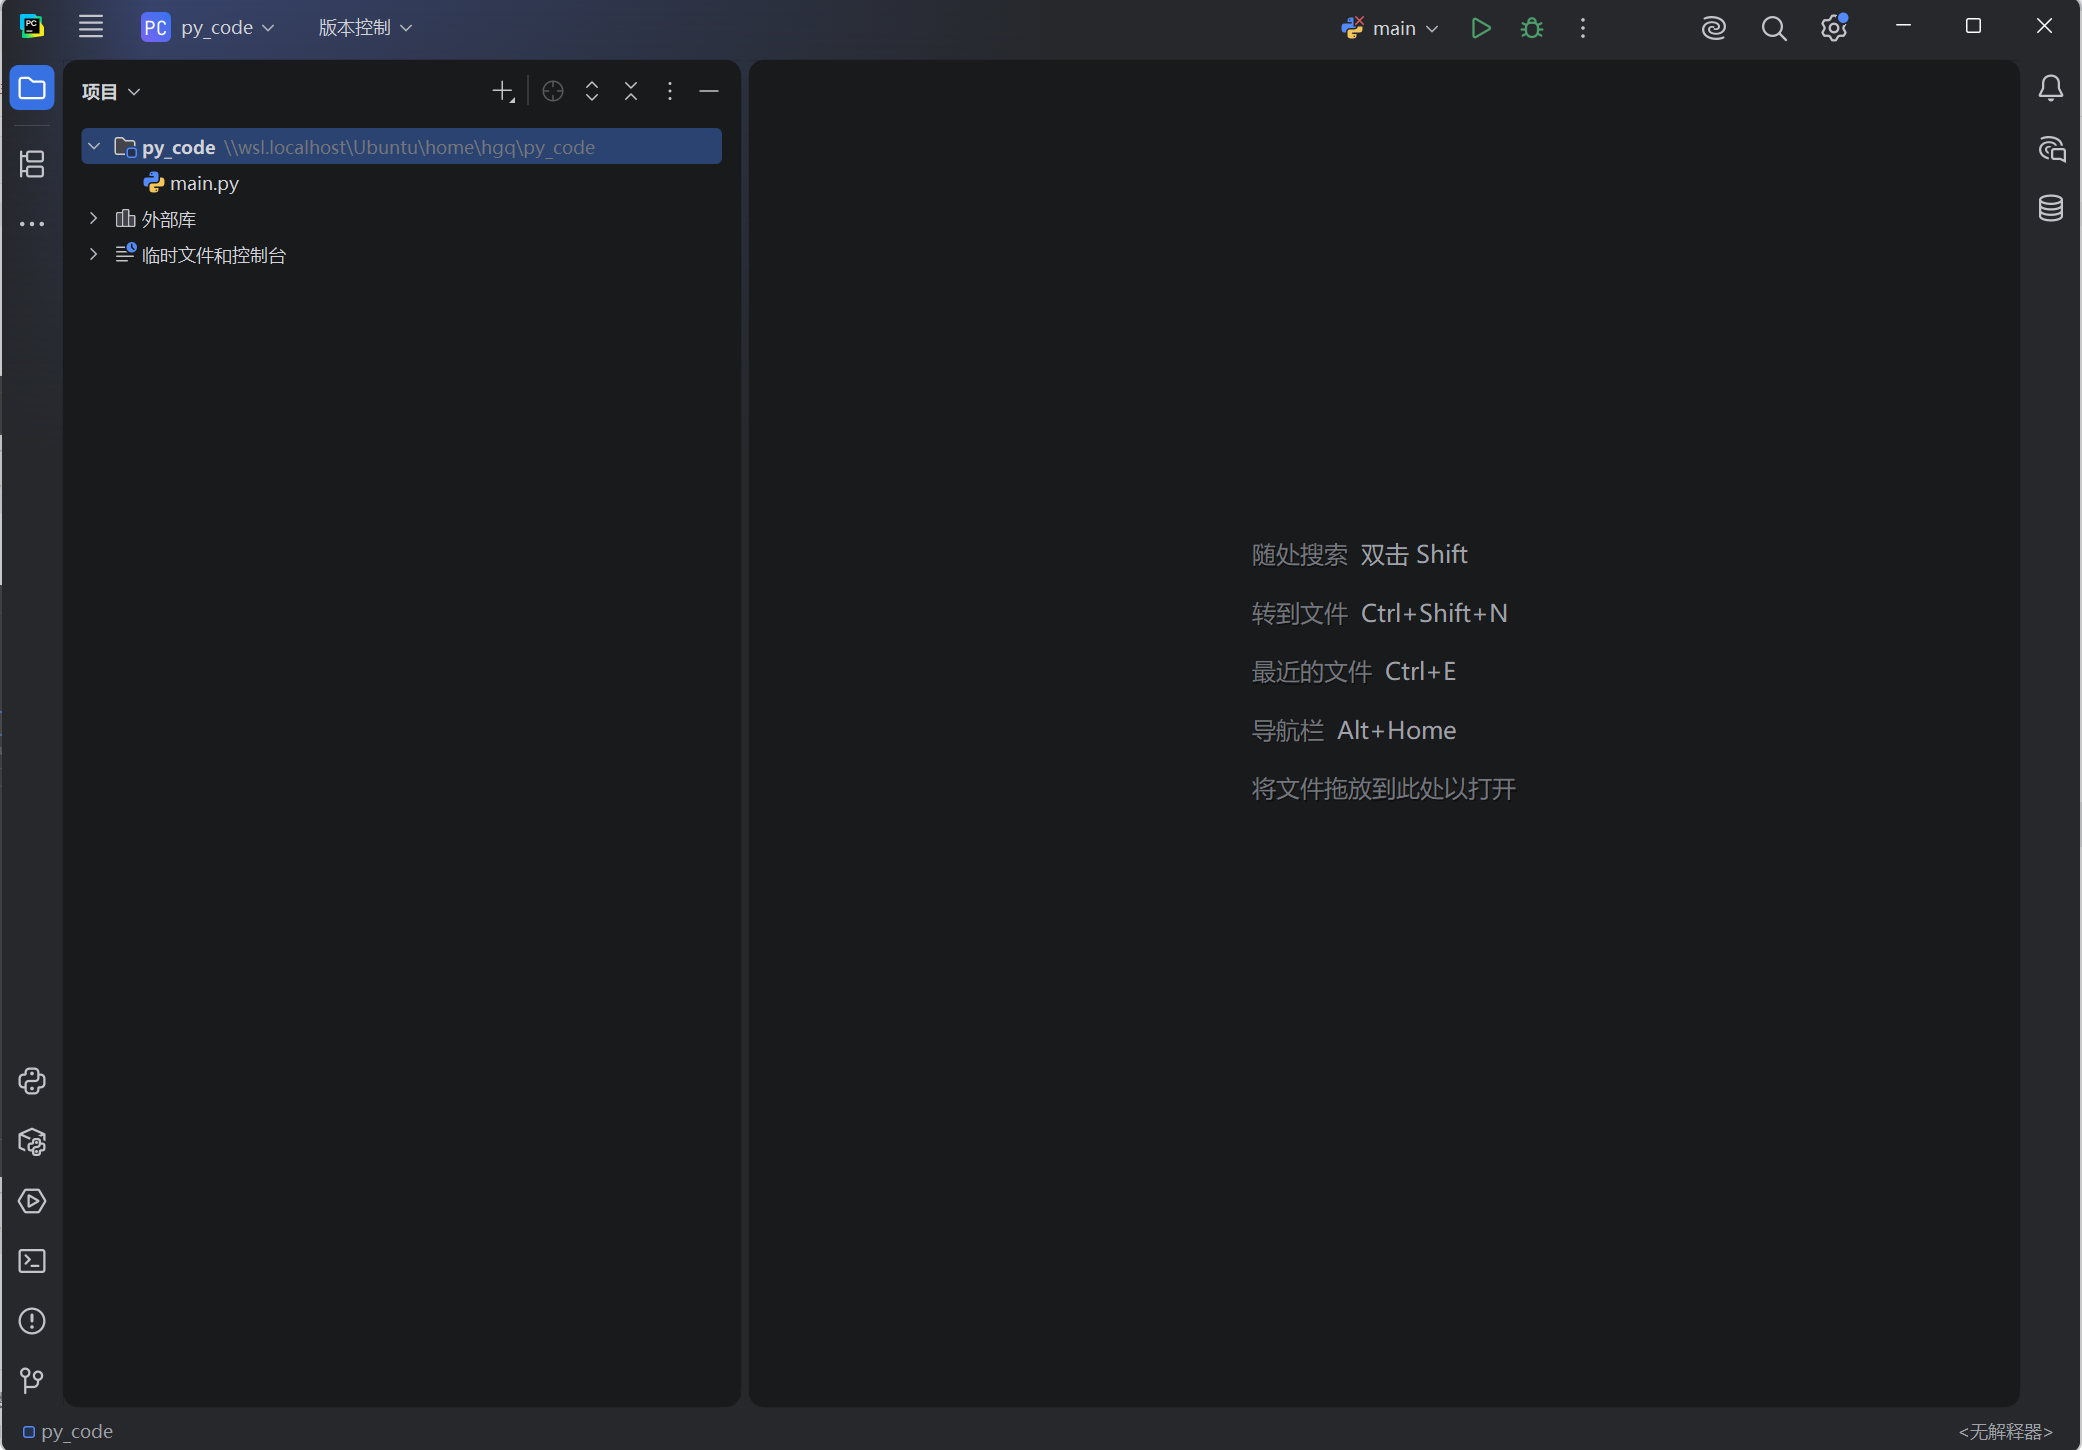Open the 版本控制 dropdown menu
The height and width of the screenshot is (1450, 2082).
pyautogui.click(x=365, y=27)
